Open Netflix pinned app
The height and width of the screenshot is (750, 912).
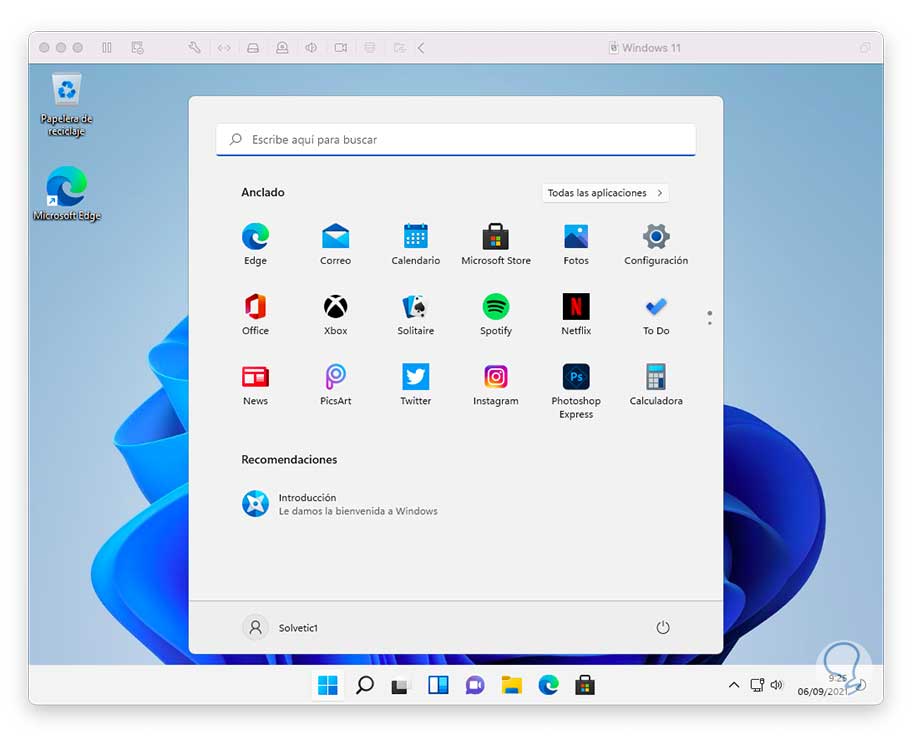(576, 314)
